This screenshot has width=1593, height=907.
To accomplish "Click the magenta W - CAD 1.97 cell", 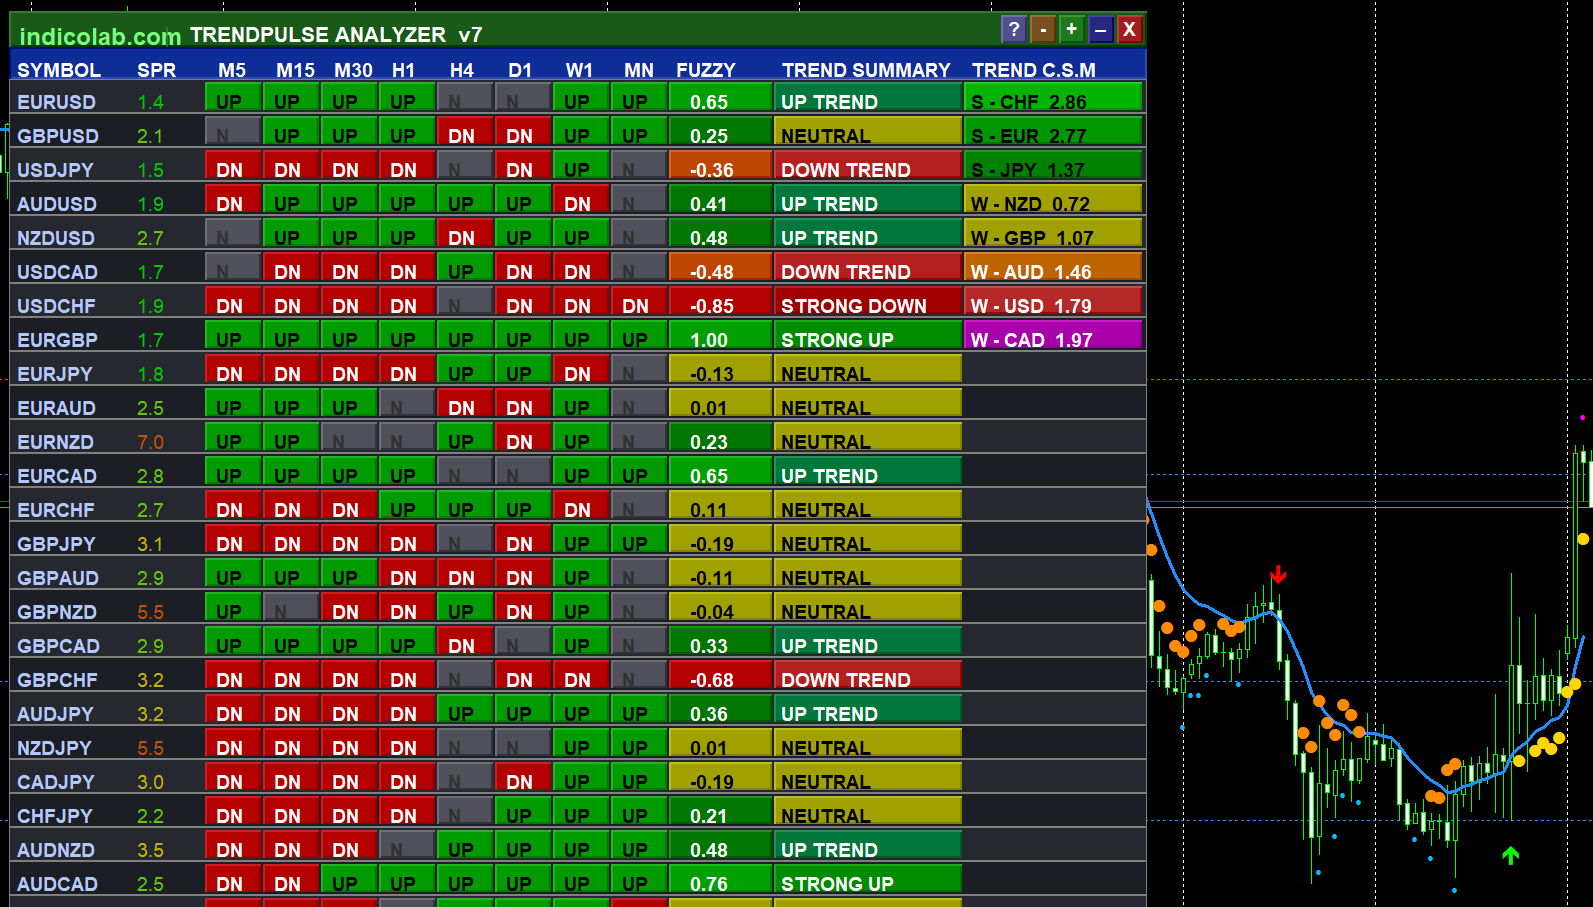I will (x=1052, y=336).
